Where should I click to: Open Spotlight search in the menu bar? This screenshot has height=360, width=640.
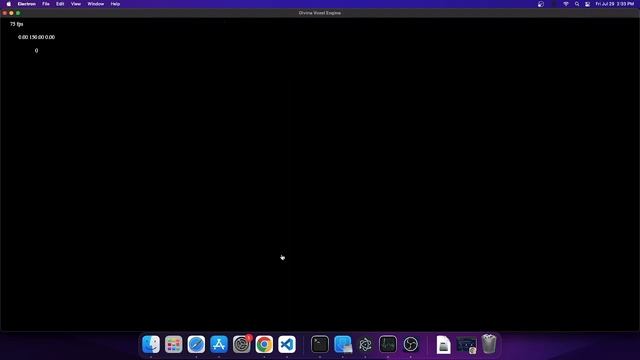click(x=577, y=4)
